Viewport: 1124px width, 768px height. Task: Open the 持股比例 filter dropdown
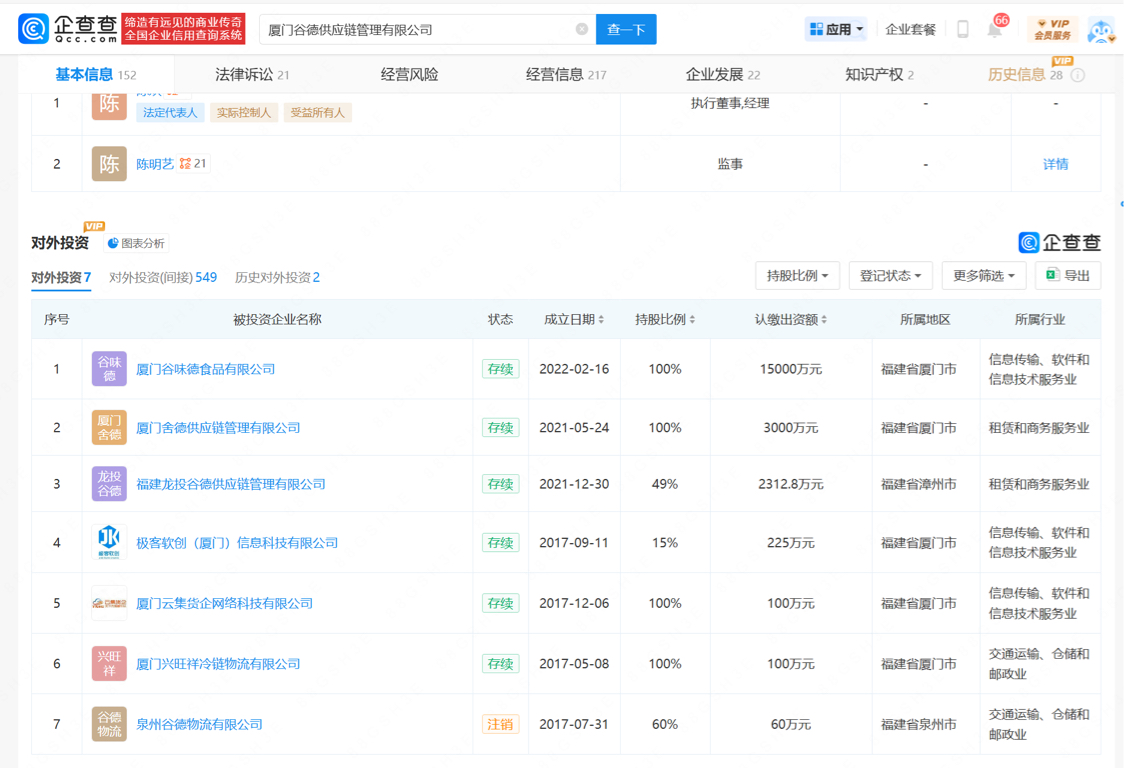797,275
